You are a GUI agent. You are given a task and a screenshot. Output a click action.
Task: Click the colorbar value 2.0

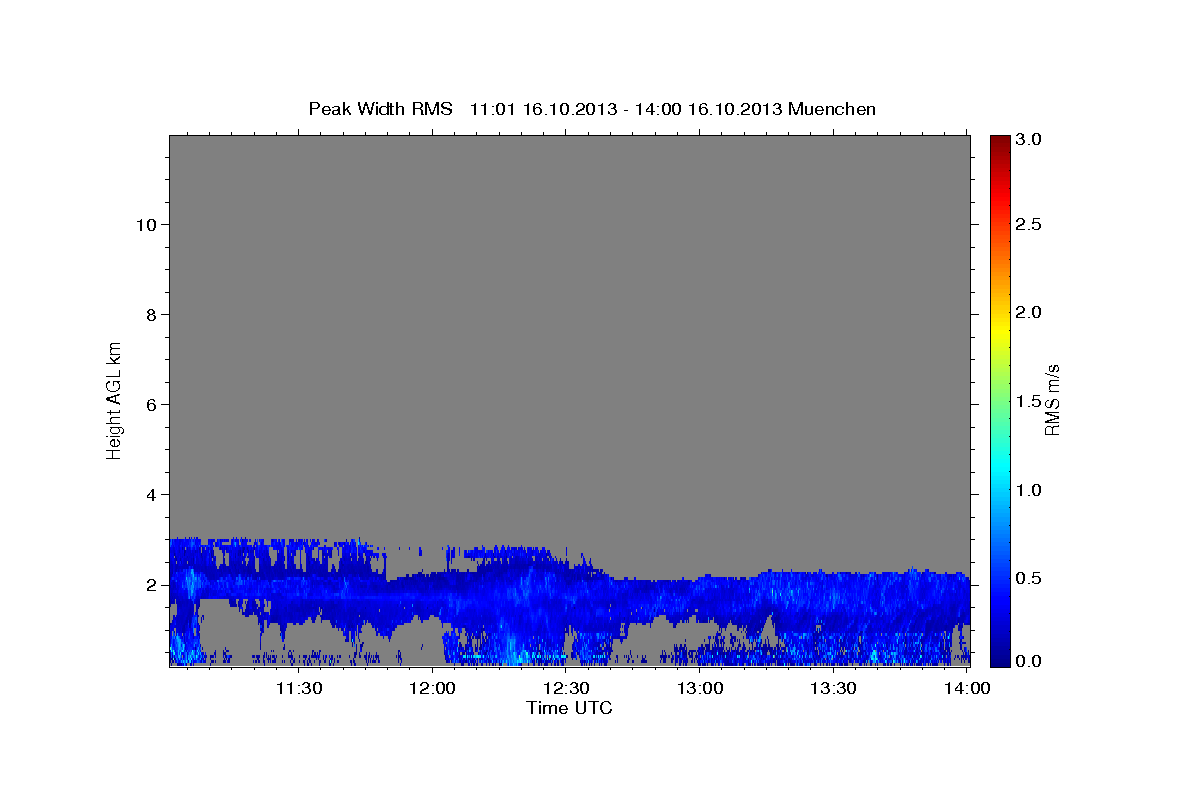coord(1030,313)
